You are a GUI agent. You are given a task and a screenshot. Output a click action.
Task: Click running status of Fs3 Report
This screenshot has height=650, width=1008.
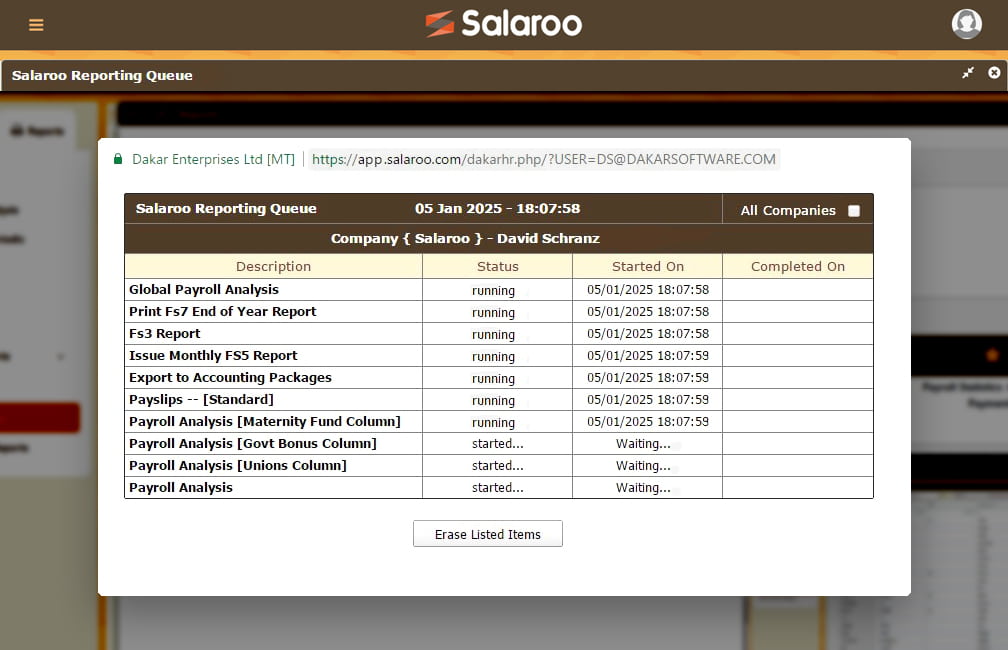493,334
